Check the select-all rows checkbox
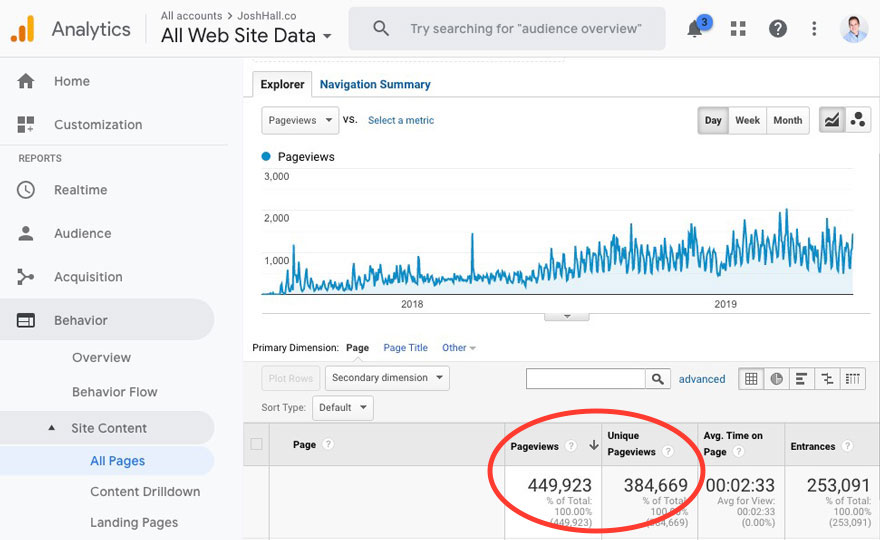This screenshot has height=540, width=880. tap(257, 445)
